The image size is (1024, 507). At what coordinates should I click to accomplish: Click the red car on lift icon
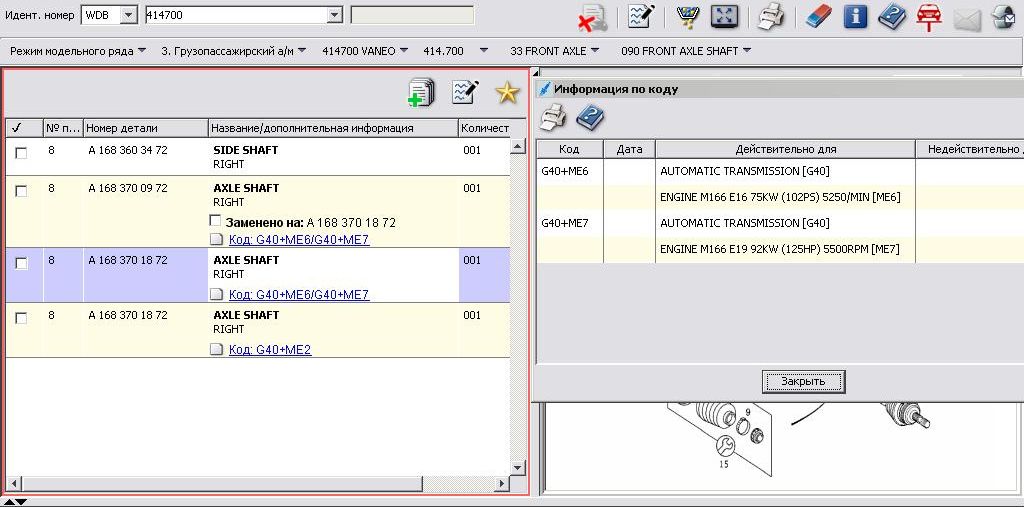point(929,16)
